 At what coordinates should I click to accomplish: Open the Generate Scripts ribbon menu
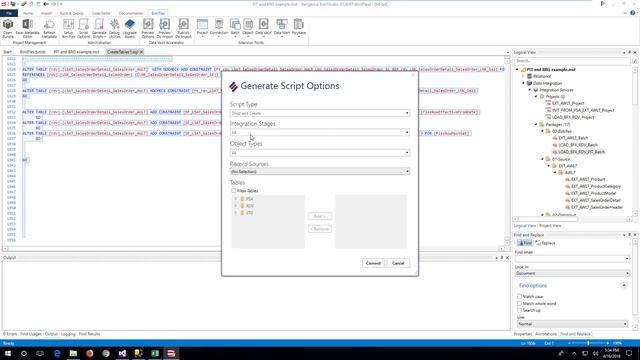pyautogui.click(x=99, y=28)
